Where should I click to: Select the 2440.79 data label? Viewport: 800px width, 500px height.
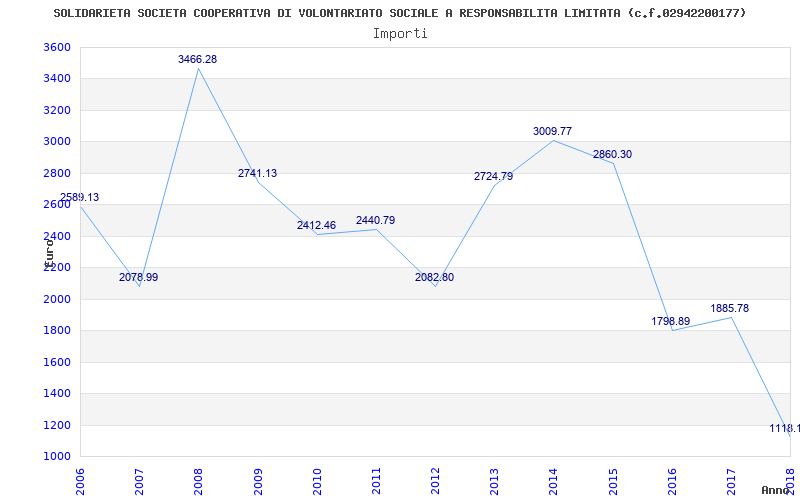(376, 220)
